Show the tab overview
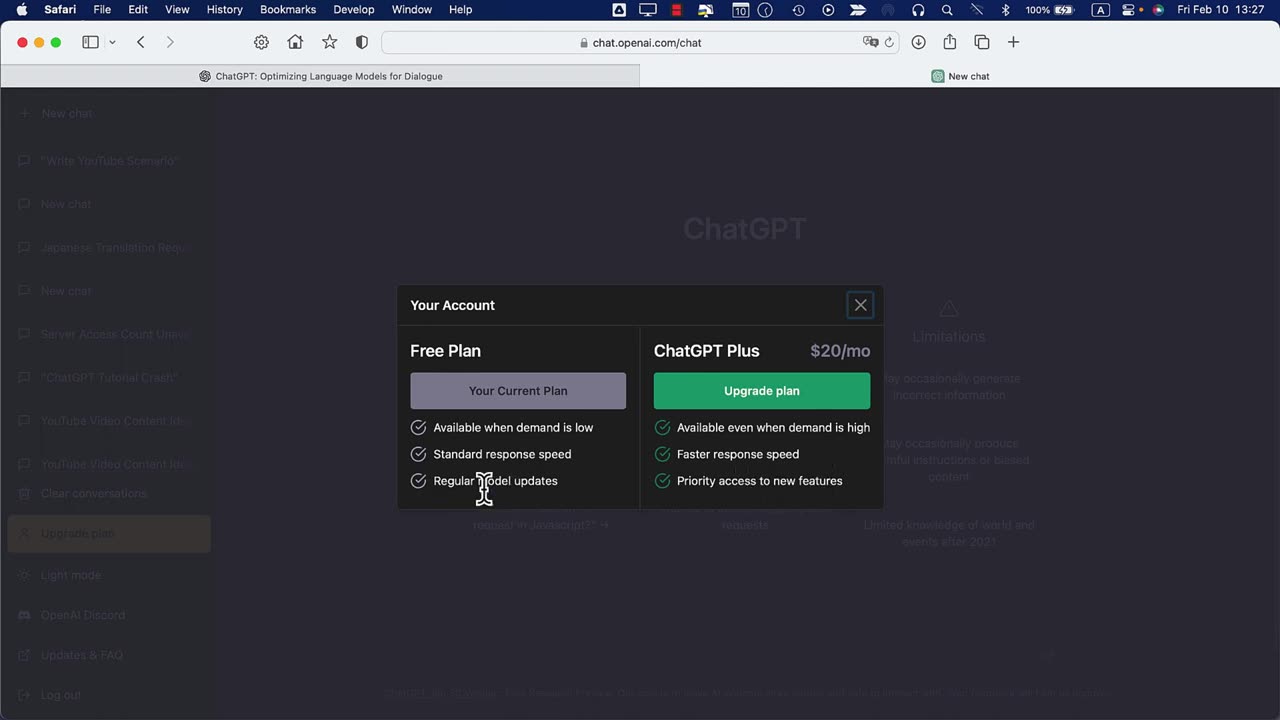This screenshot has width=1280, height=720. pos(982,42)
